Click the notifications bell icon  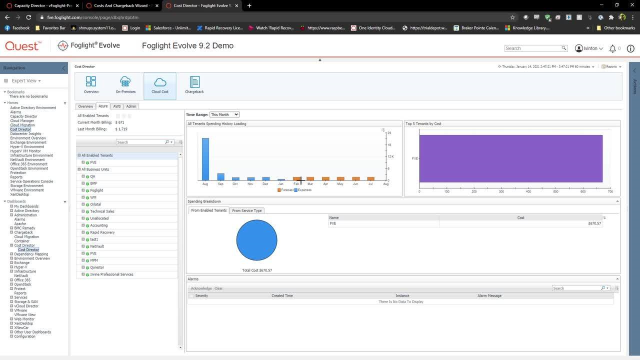tap(612, 49)
